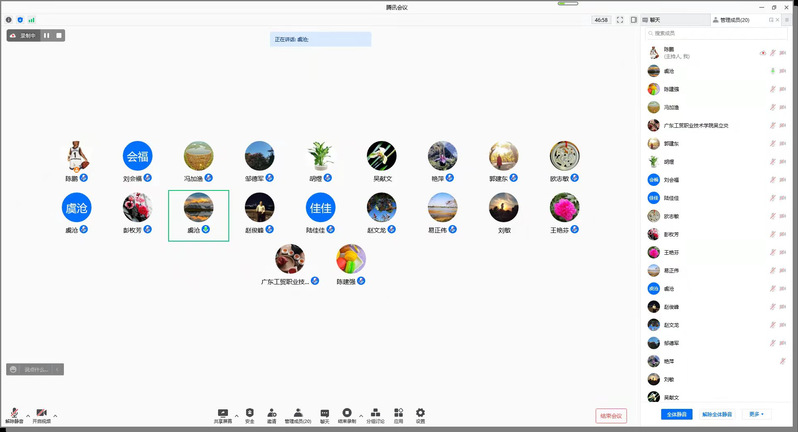Unmute microphone with 解除静音
Image resolution: width=798 pixels, height=432 pixels.
pos(14,415)
